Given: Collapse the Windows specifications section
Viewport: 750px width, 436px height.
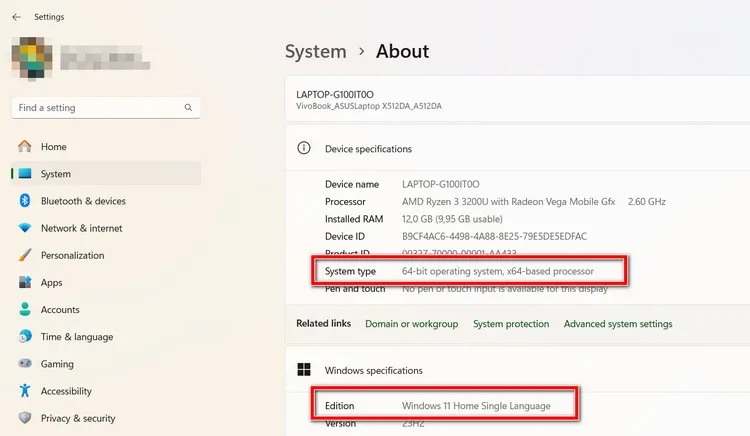Looking at the screenshot, I should point(373,370).
